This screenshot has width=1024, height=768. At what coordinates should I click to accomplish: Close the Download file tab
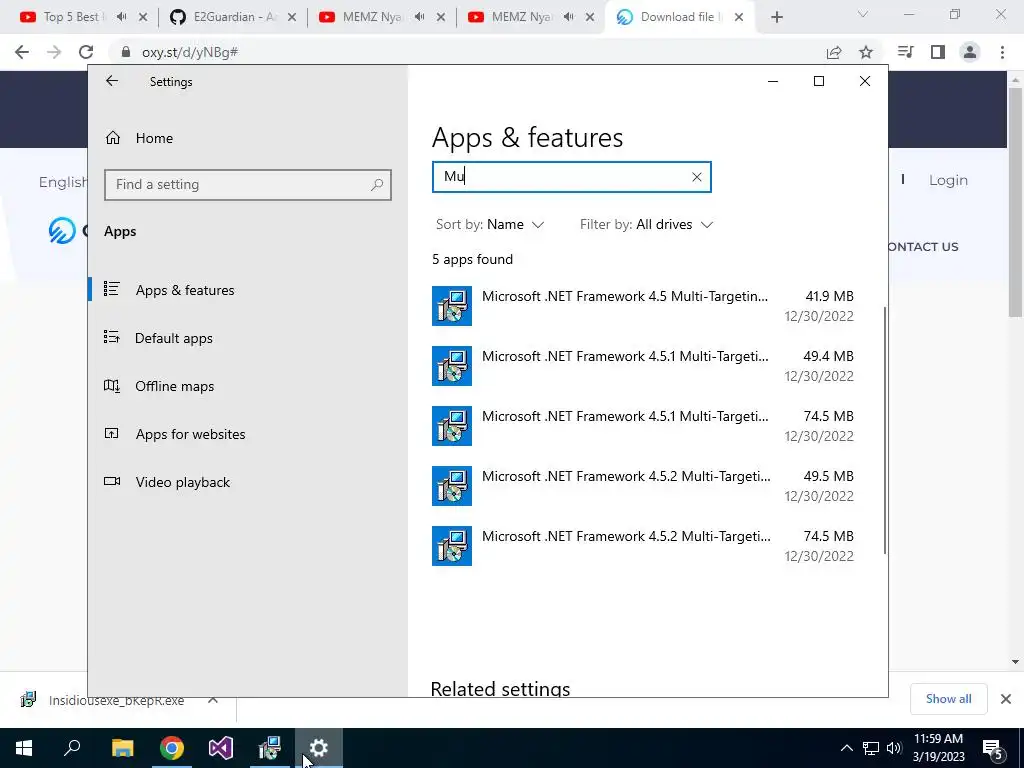[739, 17]
